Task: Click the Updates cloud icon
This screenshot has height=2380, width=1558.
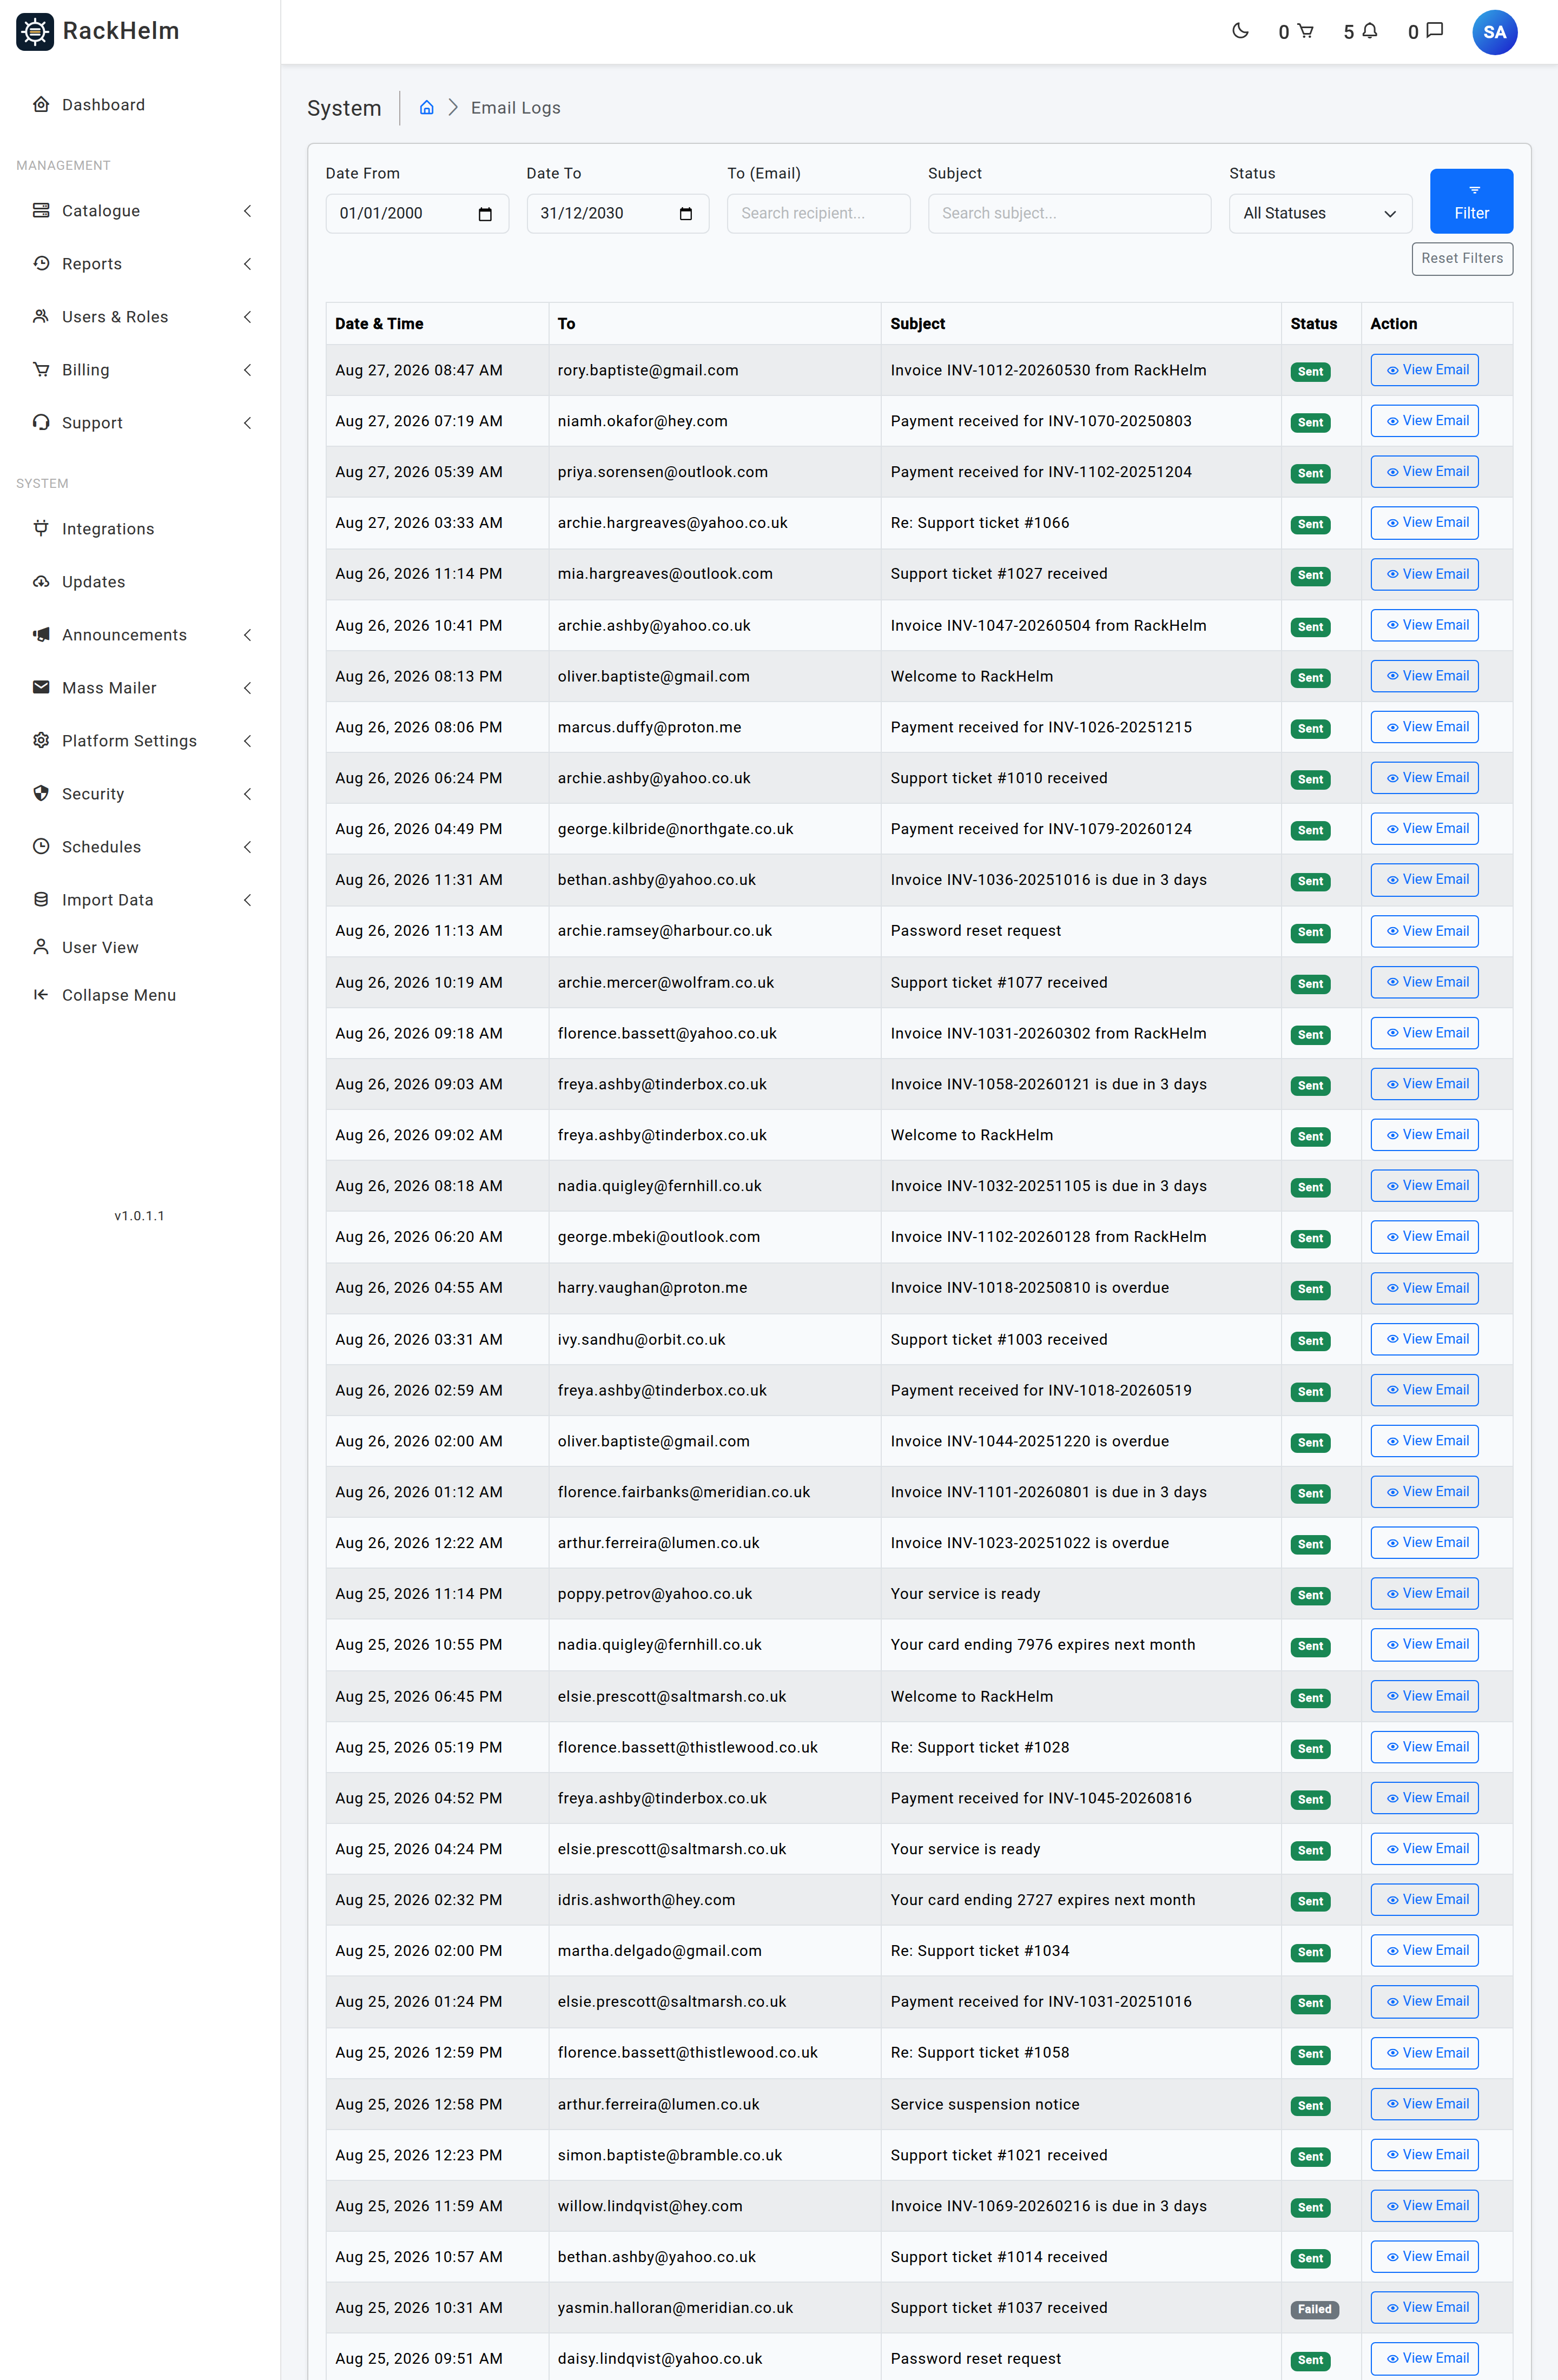Action: click(x=41, y=581)
